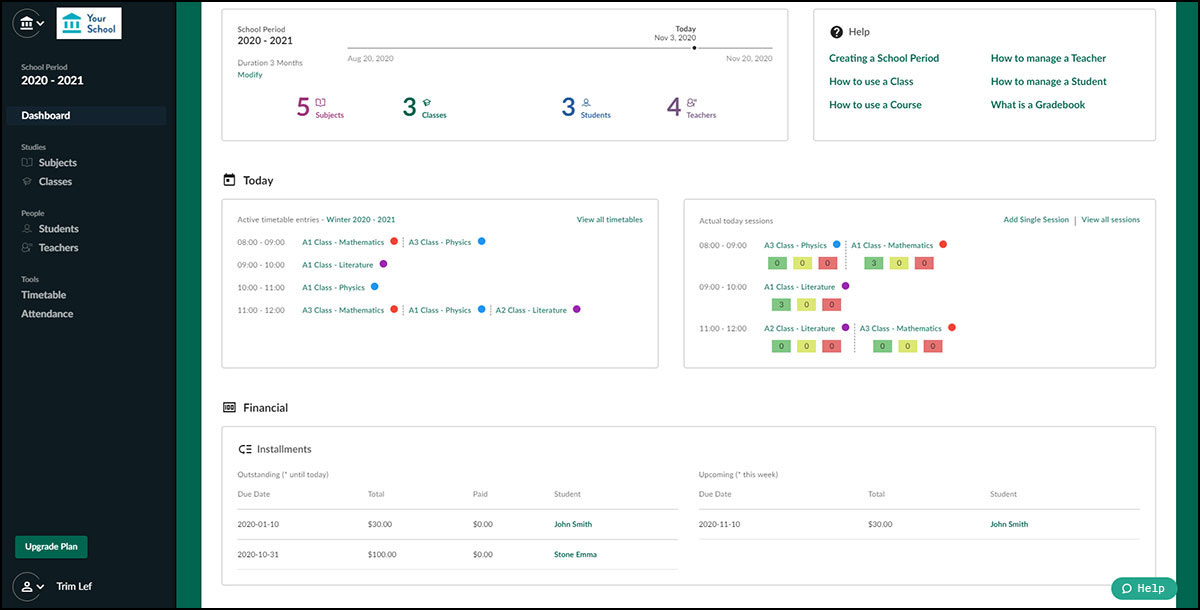Click View all sessions
The height and width of the screenshot is (610, 1200).
(x=1111, y=220)
